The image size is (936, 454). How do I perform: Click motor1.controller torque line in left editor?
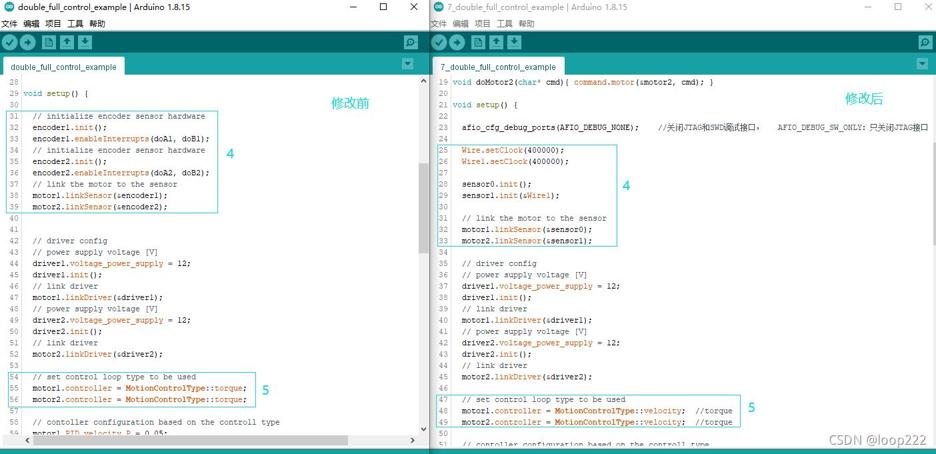[139, 388]
